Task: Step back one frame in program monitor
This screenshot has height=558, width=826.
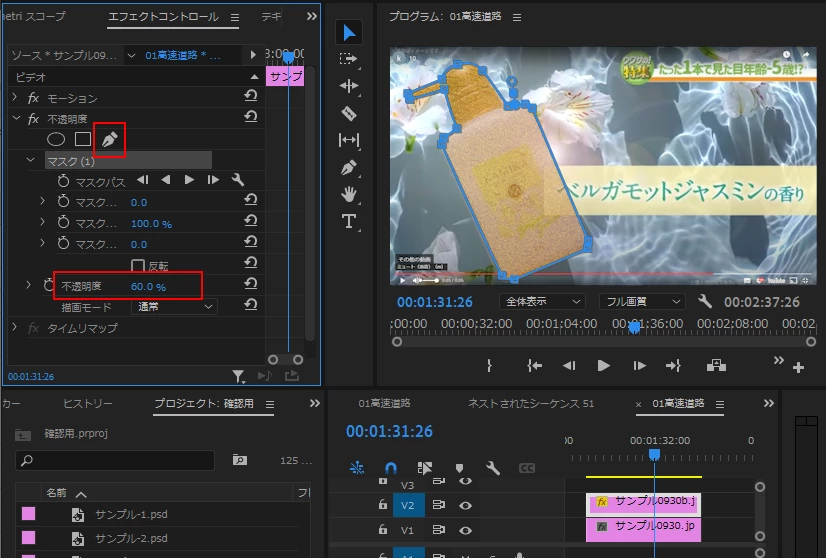Action: (x=569, y=366)
